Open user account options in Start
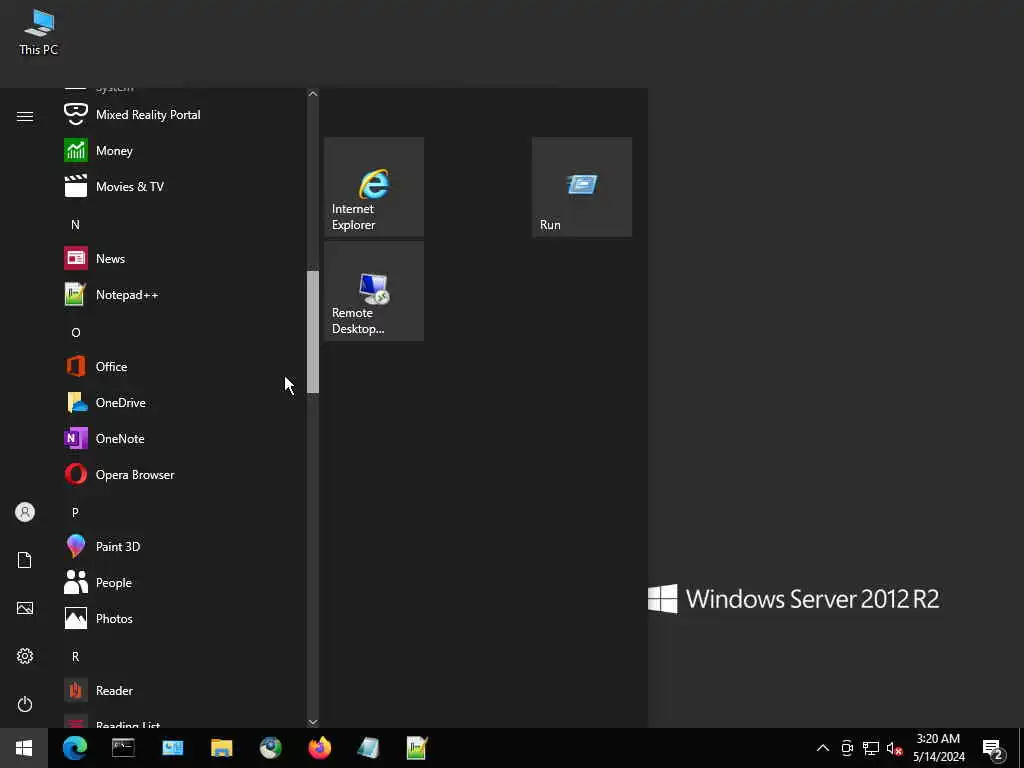 (x=25, y=512)
